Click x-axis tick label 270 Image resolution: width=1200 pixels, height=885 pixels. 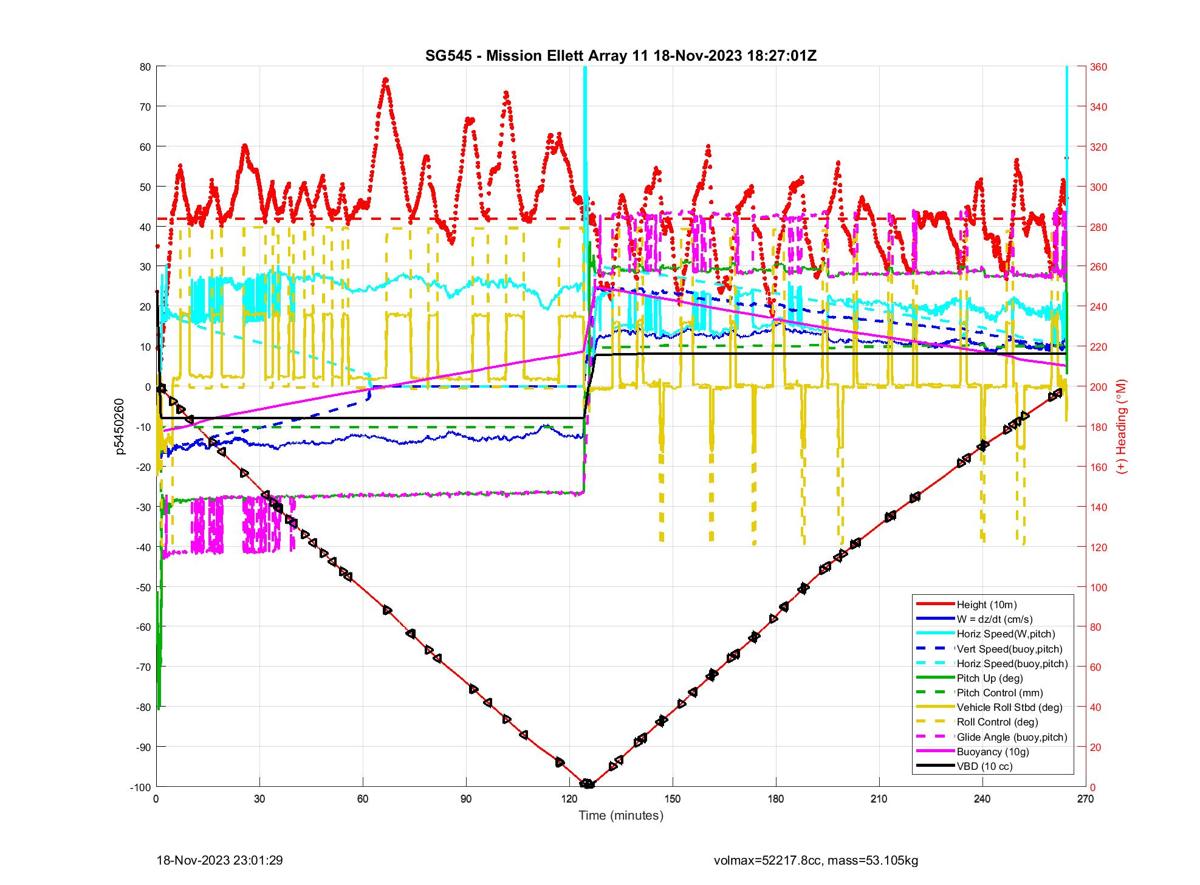1085,799
